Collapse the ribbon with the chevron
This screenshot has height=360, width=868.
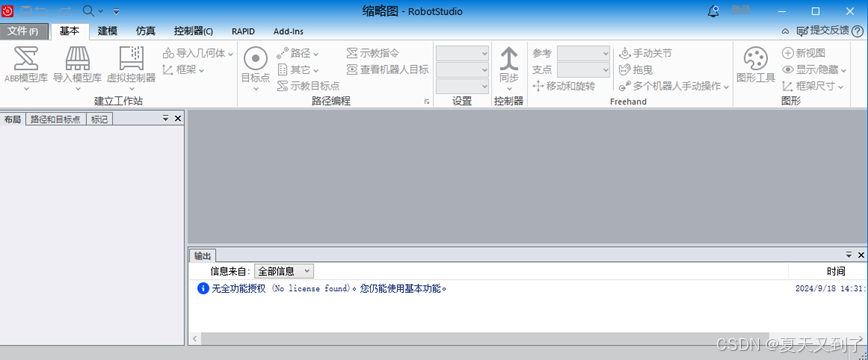point(785,31)
